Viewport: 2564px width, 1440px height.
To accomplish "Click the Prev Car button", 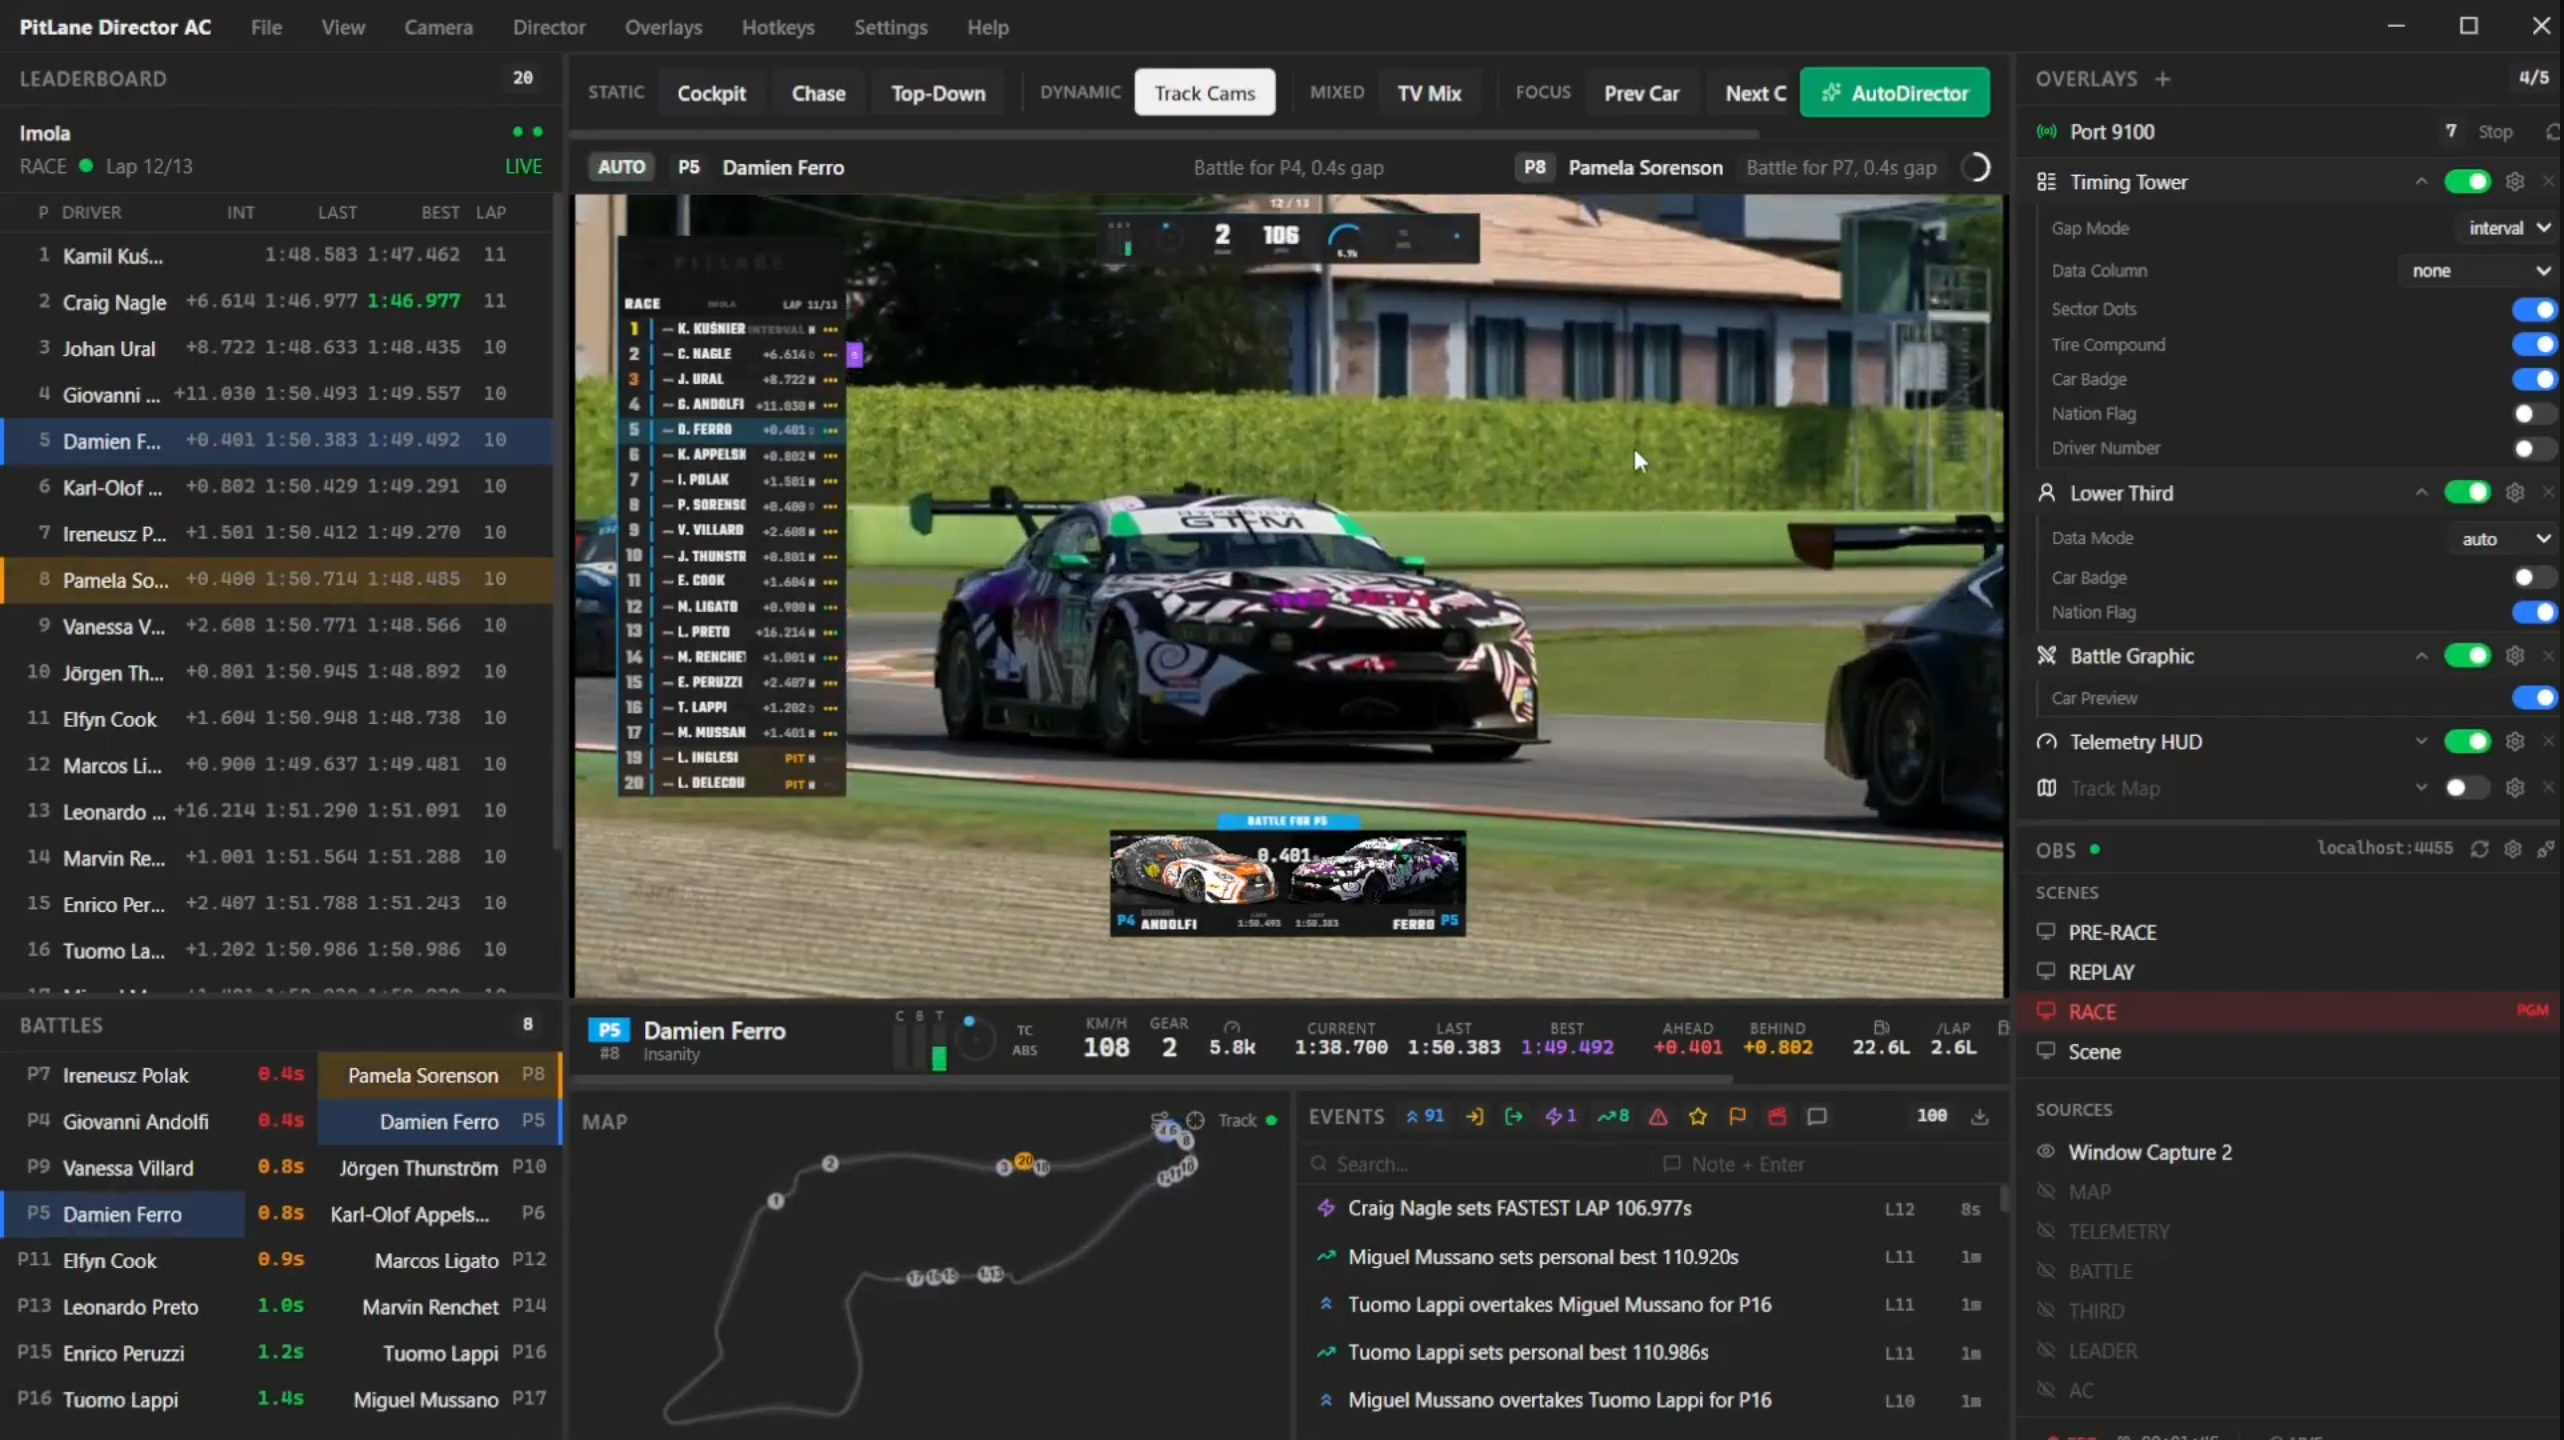I will 1641,93.
